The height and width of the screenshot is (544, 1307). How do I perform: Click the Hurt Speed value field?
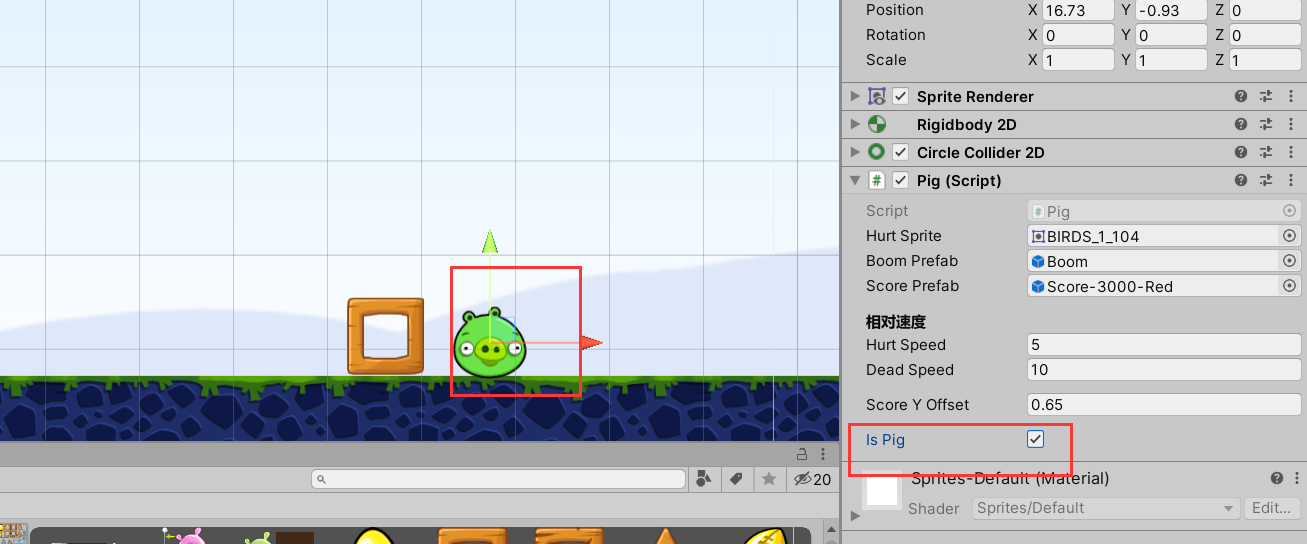tap(1164, 345)
